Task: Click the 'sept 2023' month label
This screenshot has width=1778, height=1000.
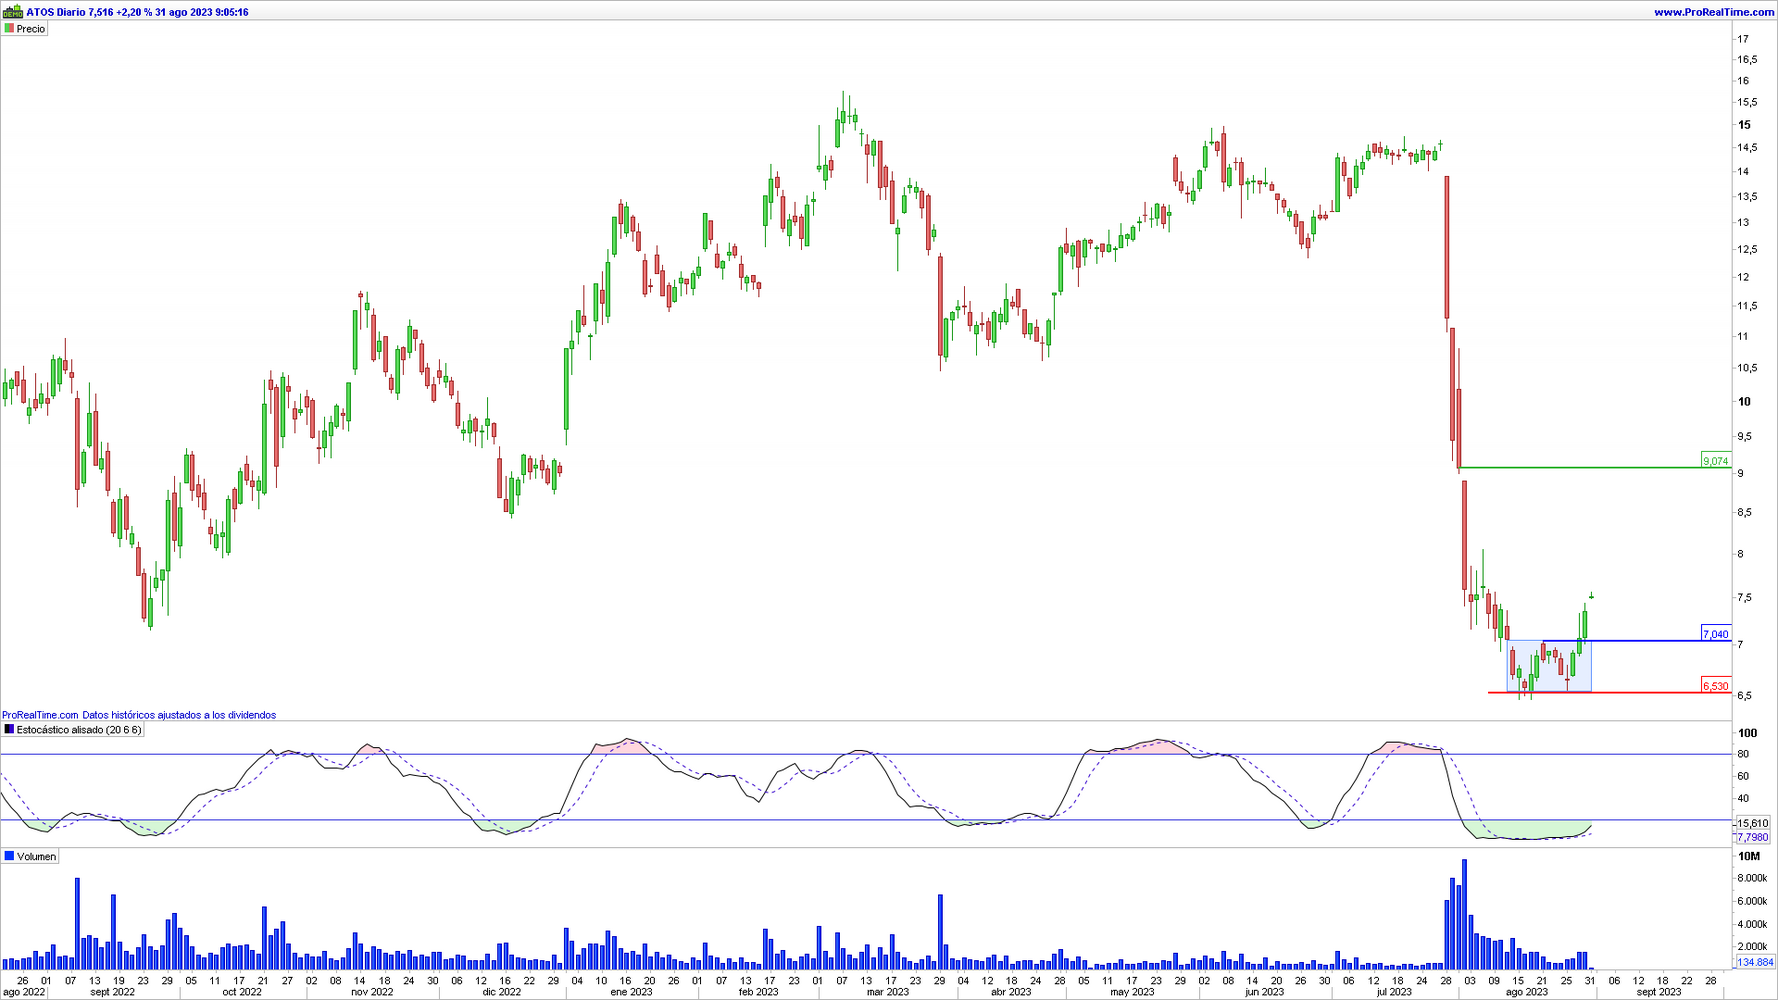Action: (x=1658, y=992)
